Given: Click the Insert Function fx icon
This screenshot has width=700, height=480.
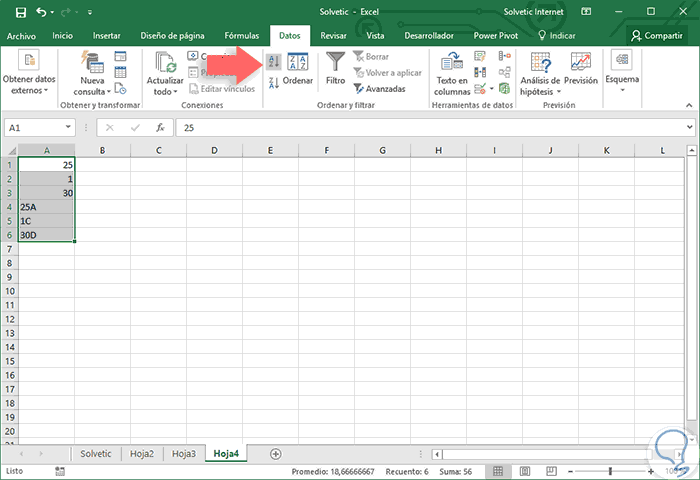Looking at the screenshot, I should pyautogui.click(x=160, y=128).
